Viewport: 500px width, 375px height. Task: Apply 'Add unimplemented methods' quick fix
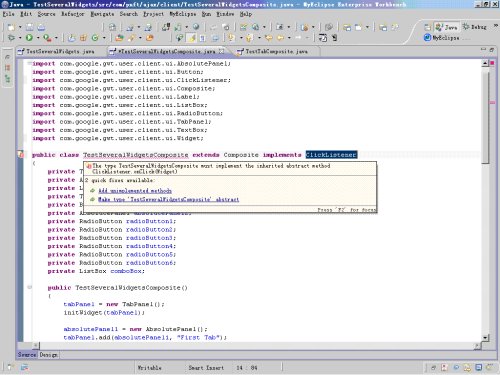pos(135,191)
